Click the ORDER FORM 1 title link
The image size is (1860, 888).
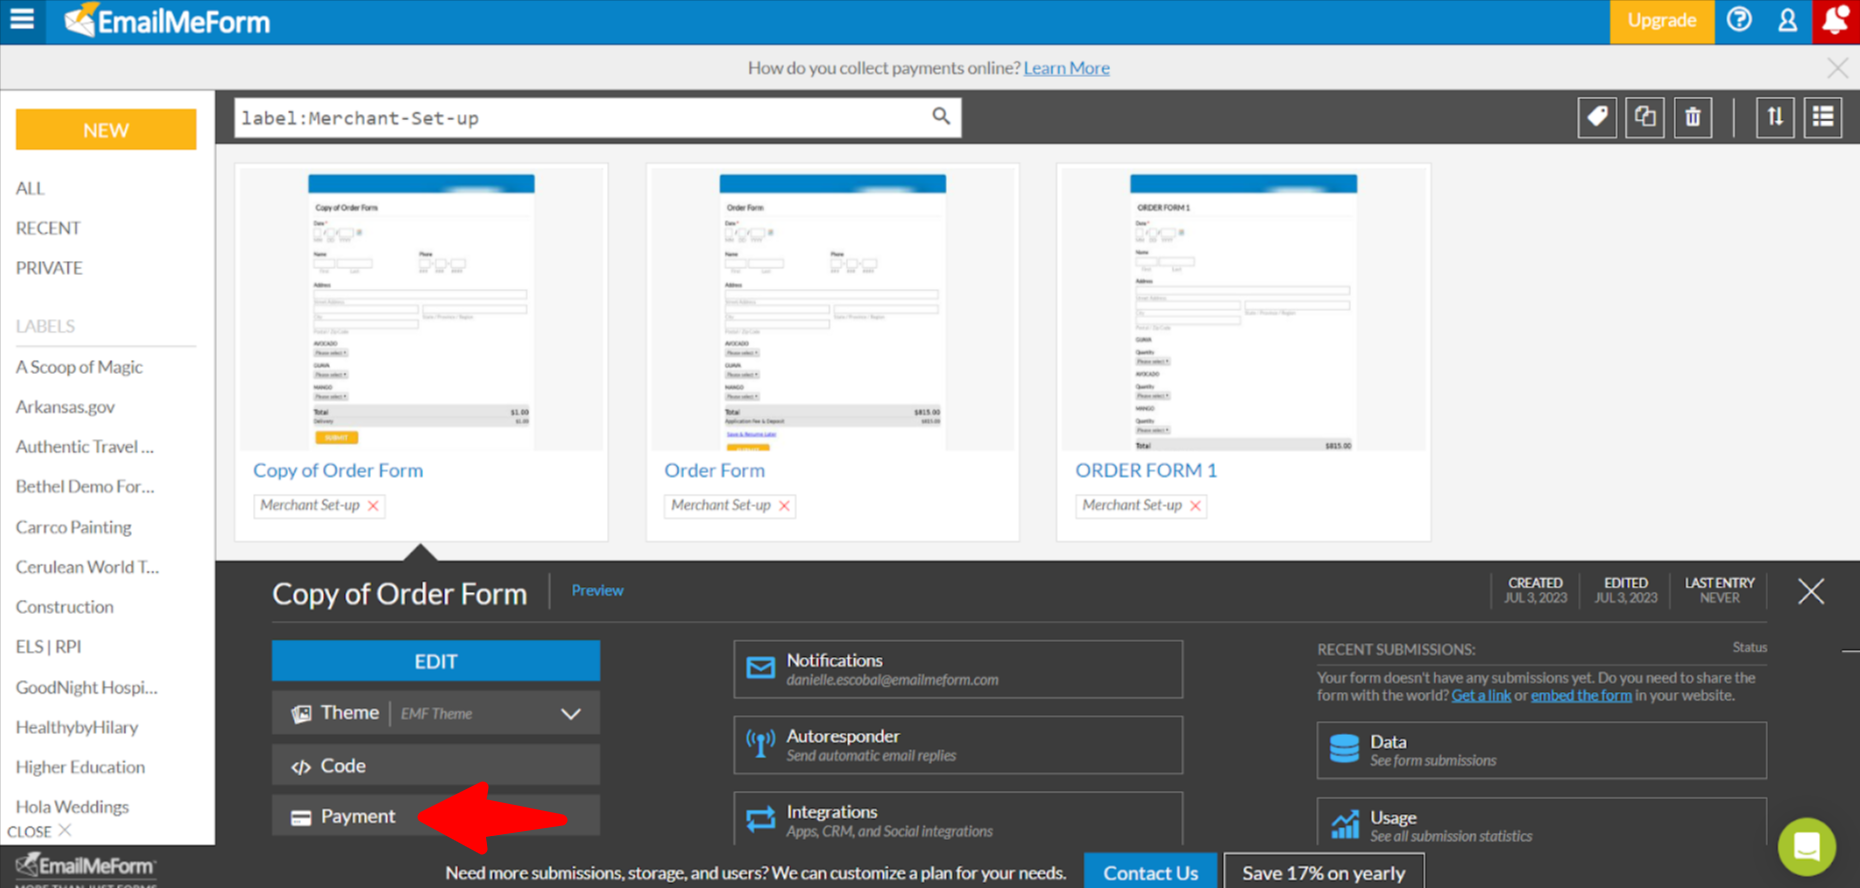click(x=1146, y=470)
